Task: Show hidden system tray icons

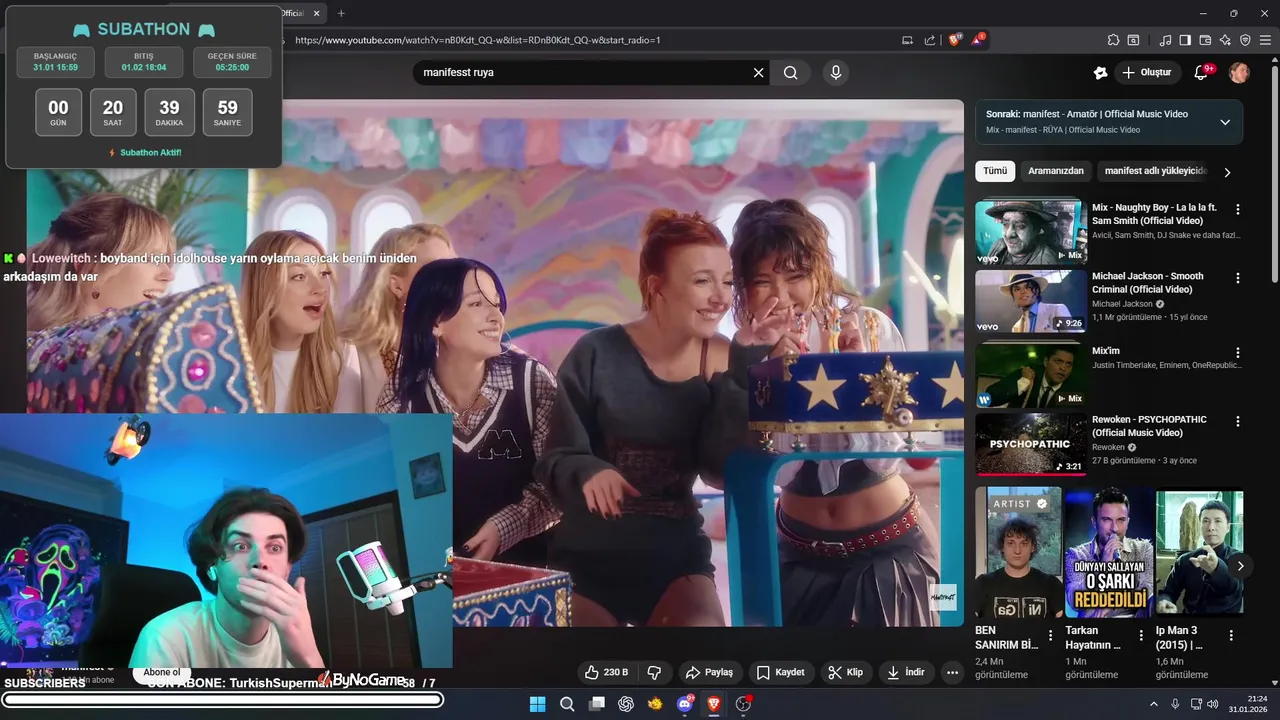Action: (x=1153, y=704)
